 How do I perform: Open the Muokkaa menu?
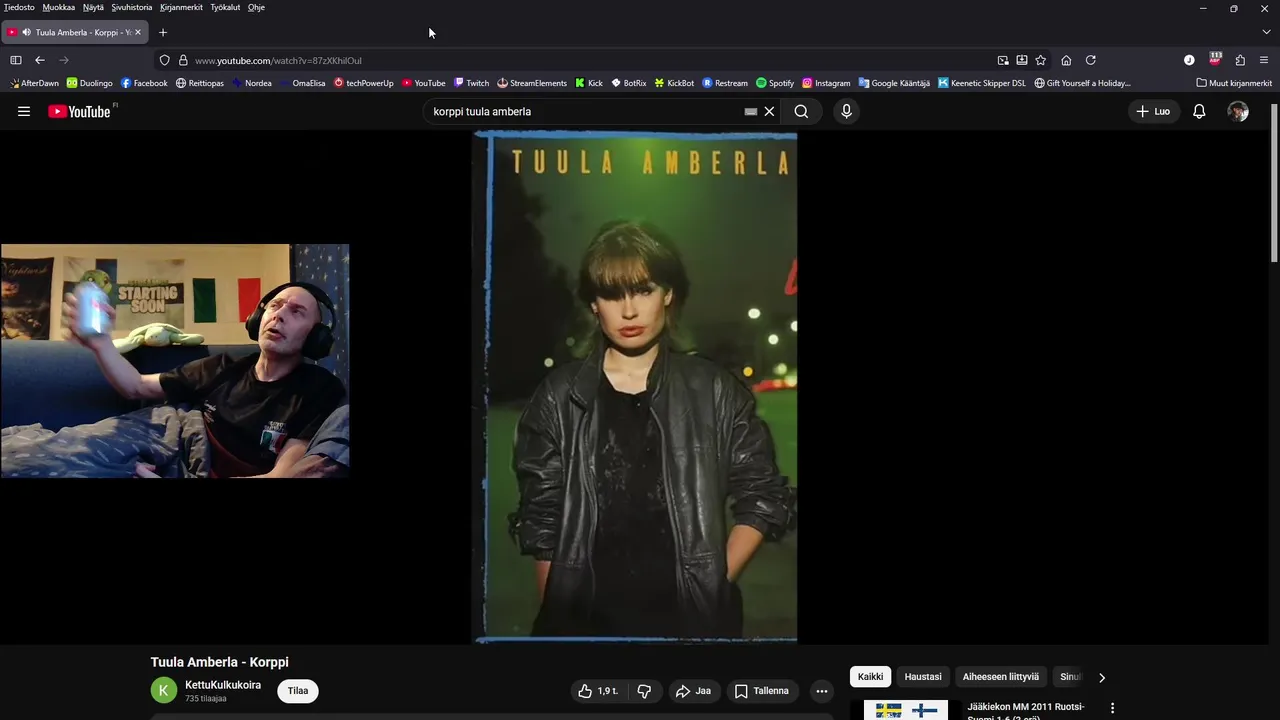pyautogui.click(x=58, y=7)
